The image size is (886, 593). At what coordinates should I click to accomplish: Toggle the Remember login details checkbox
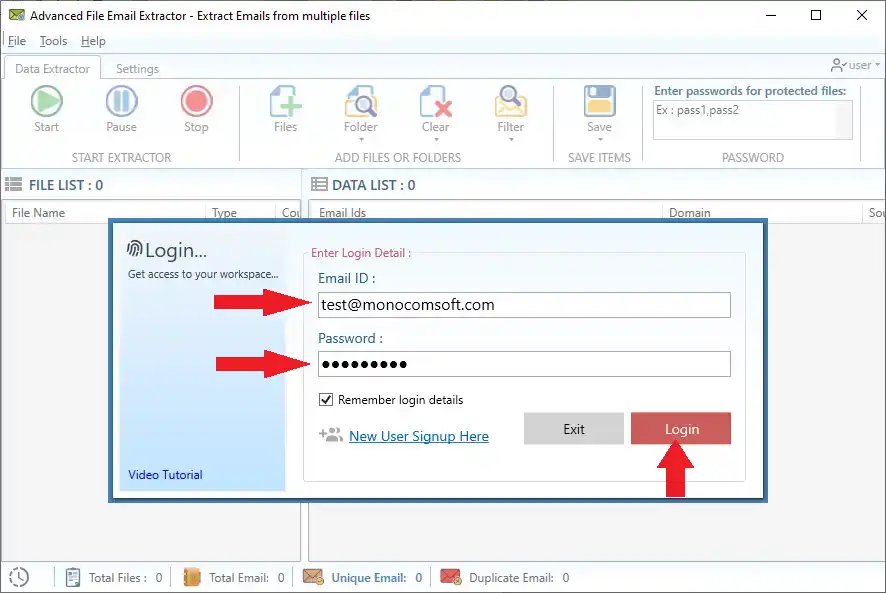point(326,400)
